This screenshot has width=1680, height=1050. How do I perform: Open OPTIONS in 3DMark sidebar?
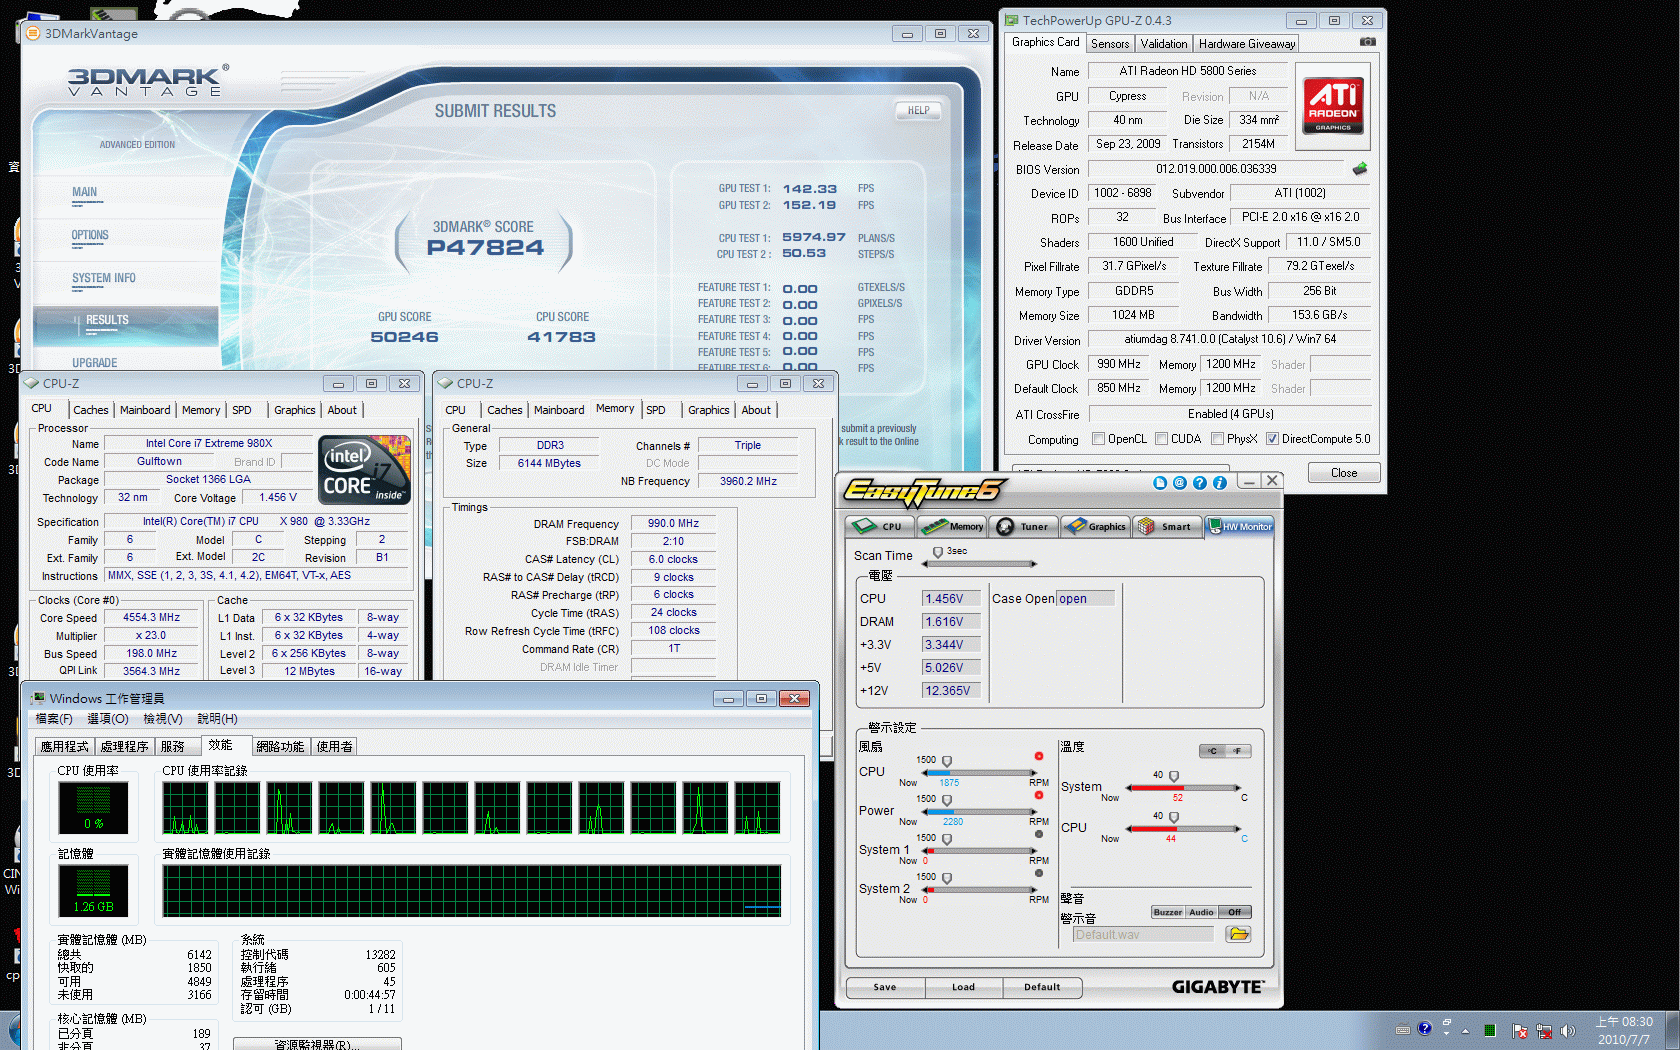click(x=90, y=235)
